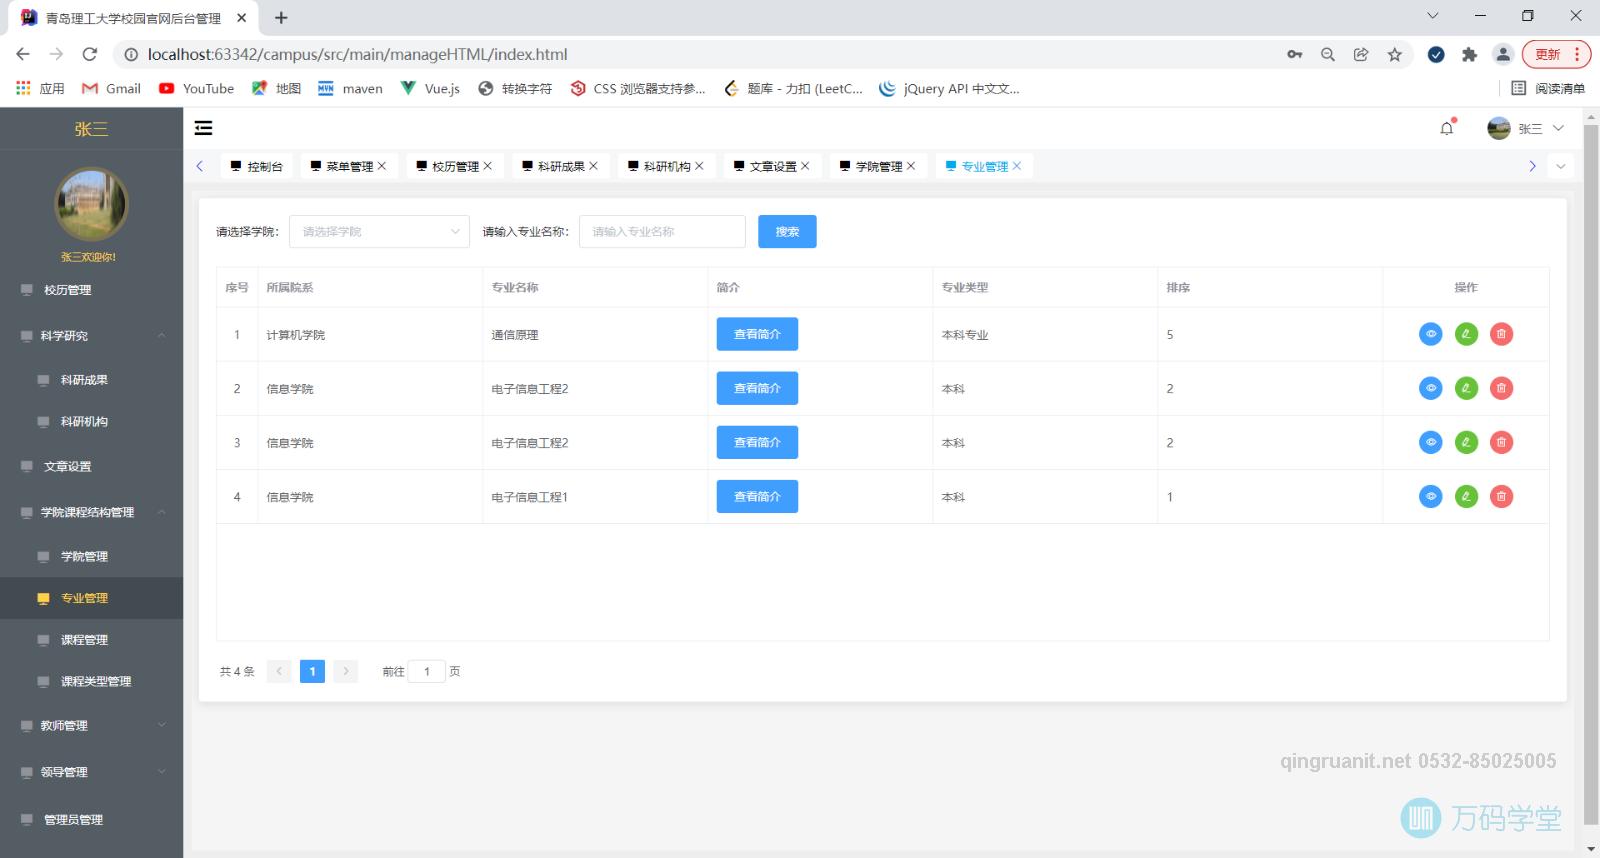This screenshot has height=858, width=1600.
Task: Click green edit icon in row 4
Action: pyautogui.click(x=1466, y=496)
